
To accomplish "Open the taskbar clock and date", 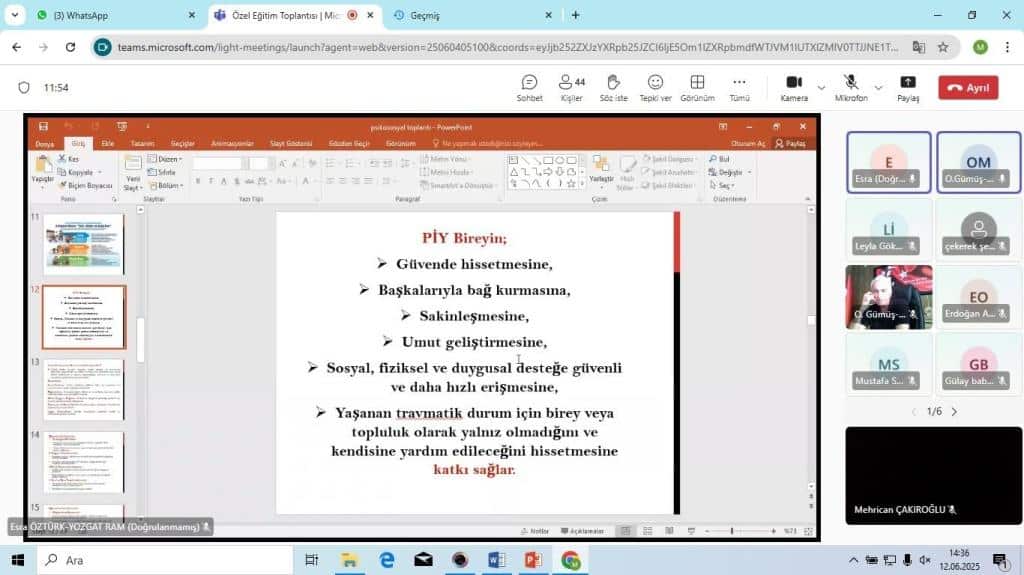I will click(959, 560).
